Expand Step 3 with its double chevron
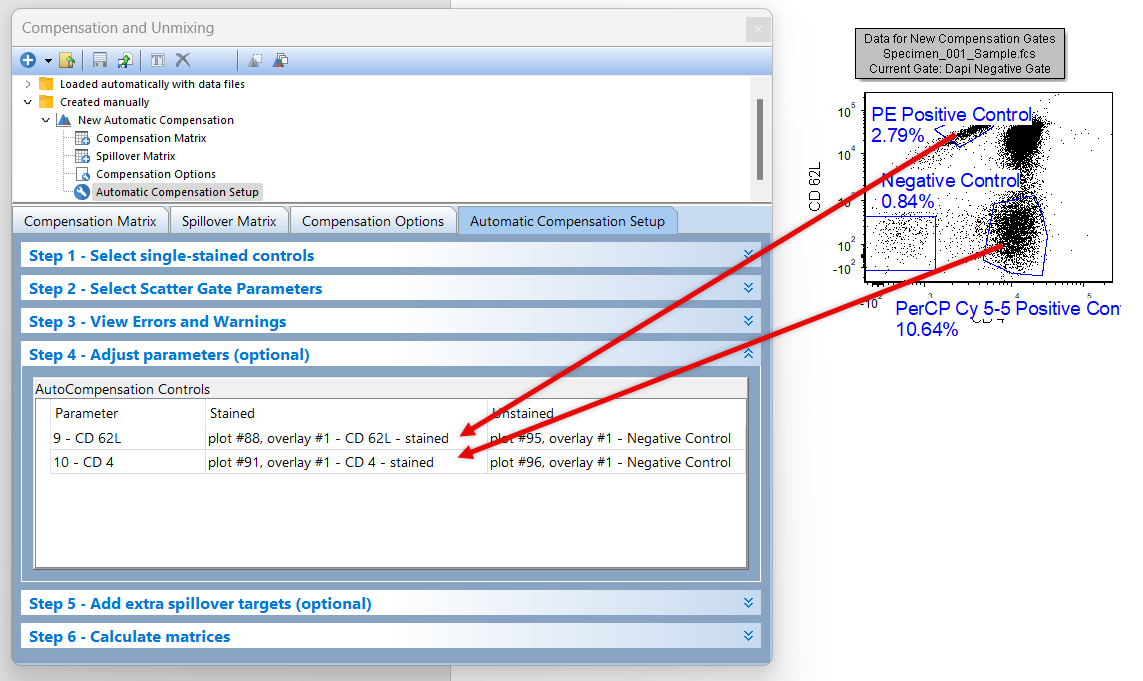 click(x=748, y=320)
